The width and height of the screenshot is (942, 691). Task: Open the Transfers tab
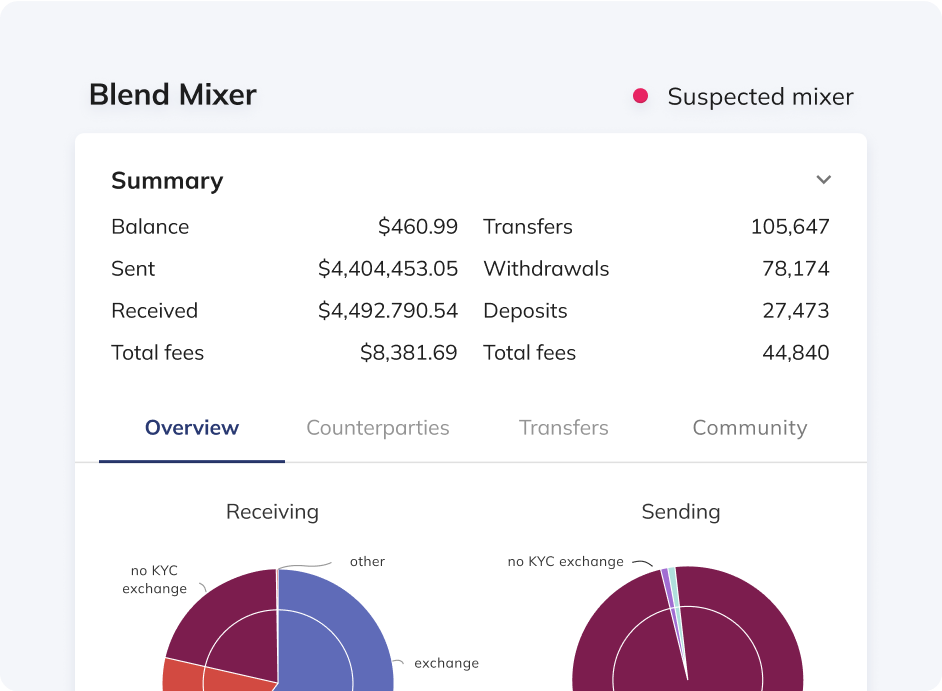coord(563,428)
